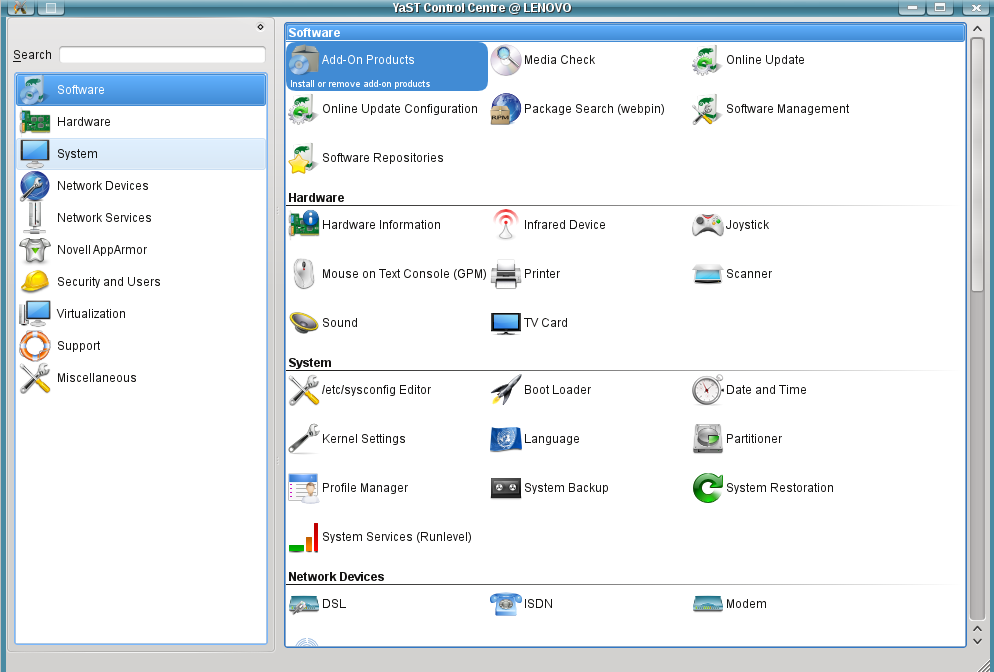Select Virtualization category in sidebar
Screen dimensions: 994x672
pos(141,314)
